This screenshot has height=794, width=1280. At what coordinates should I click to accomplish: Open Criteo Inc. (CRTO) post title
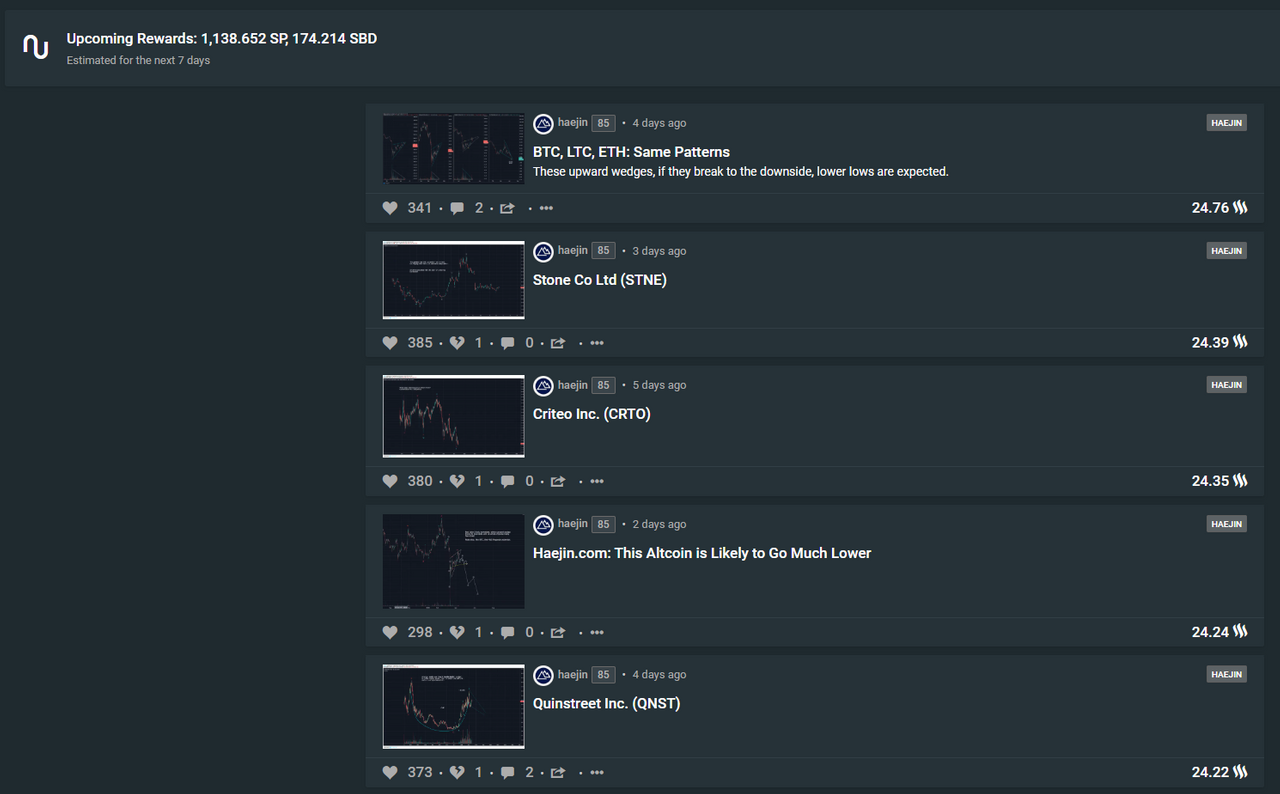[x=592, y=414]
